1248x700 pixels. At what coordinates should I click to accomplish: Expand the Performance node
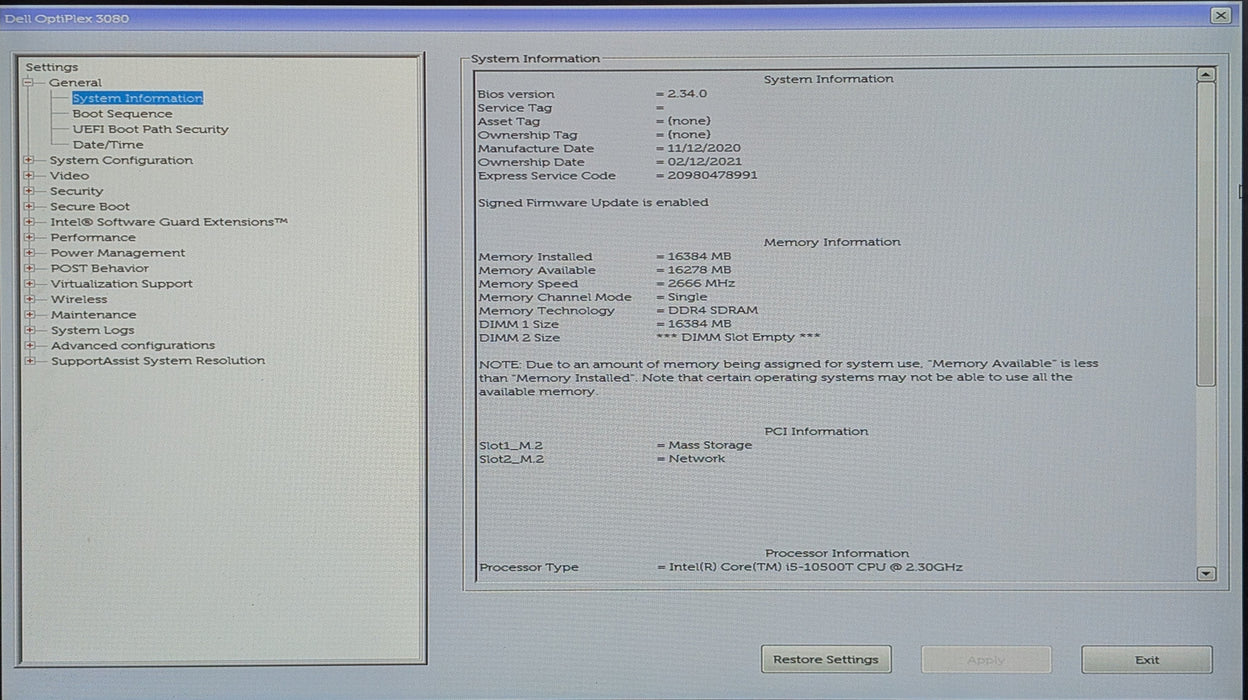click(x=29, y=238)
